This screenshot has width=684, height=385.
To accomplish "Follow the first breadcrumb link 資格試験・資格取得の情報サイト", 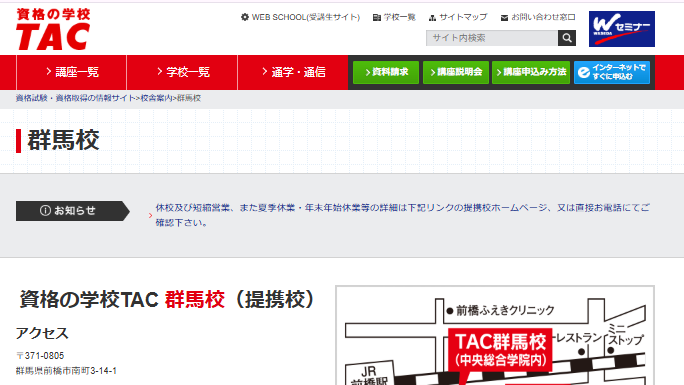I will (75, 98).
